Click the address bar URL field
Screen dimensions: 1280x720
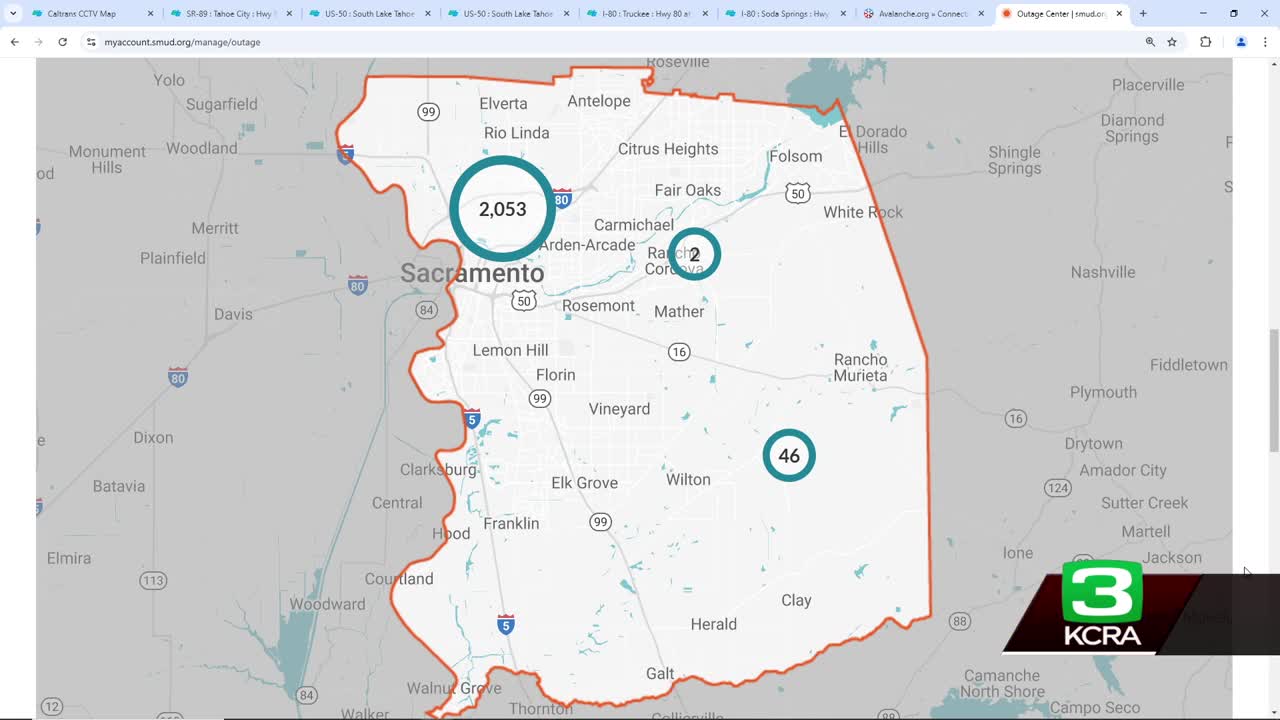tap(400, 42)
